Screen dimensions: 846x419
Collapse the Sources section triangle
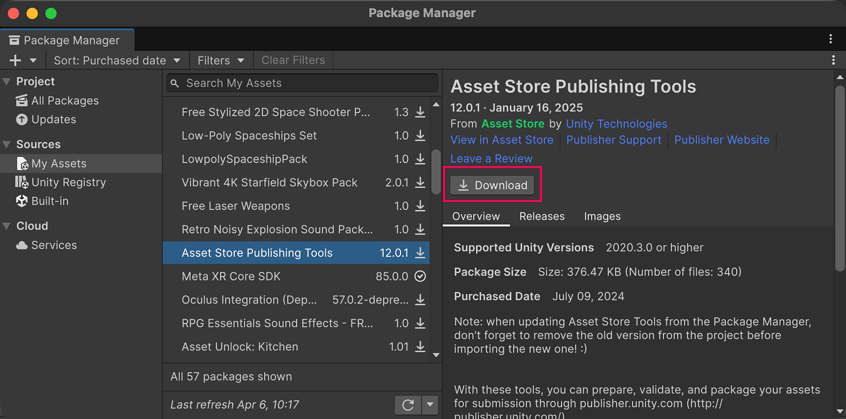(x=6, y=144)
